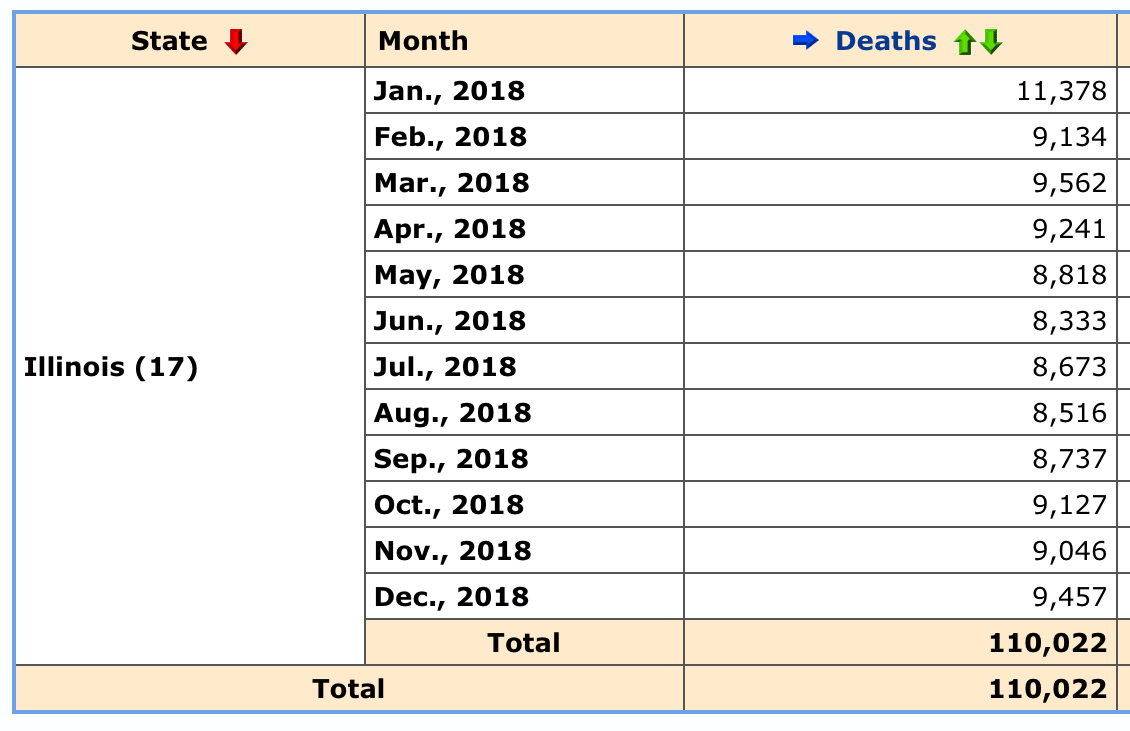
Task: Select the Aug., 2018 month row
Action: (x=524, y=413)
